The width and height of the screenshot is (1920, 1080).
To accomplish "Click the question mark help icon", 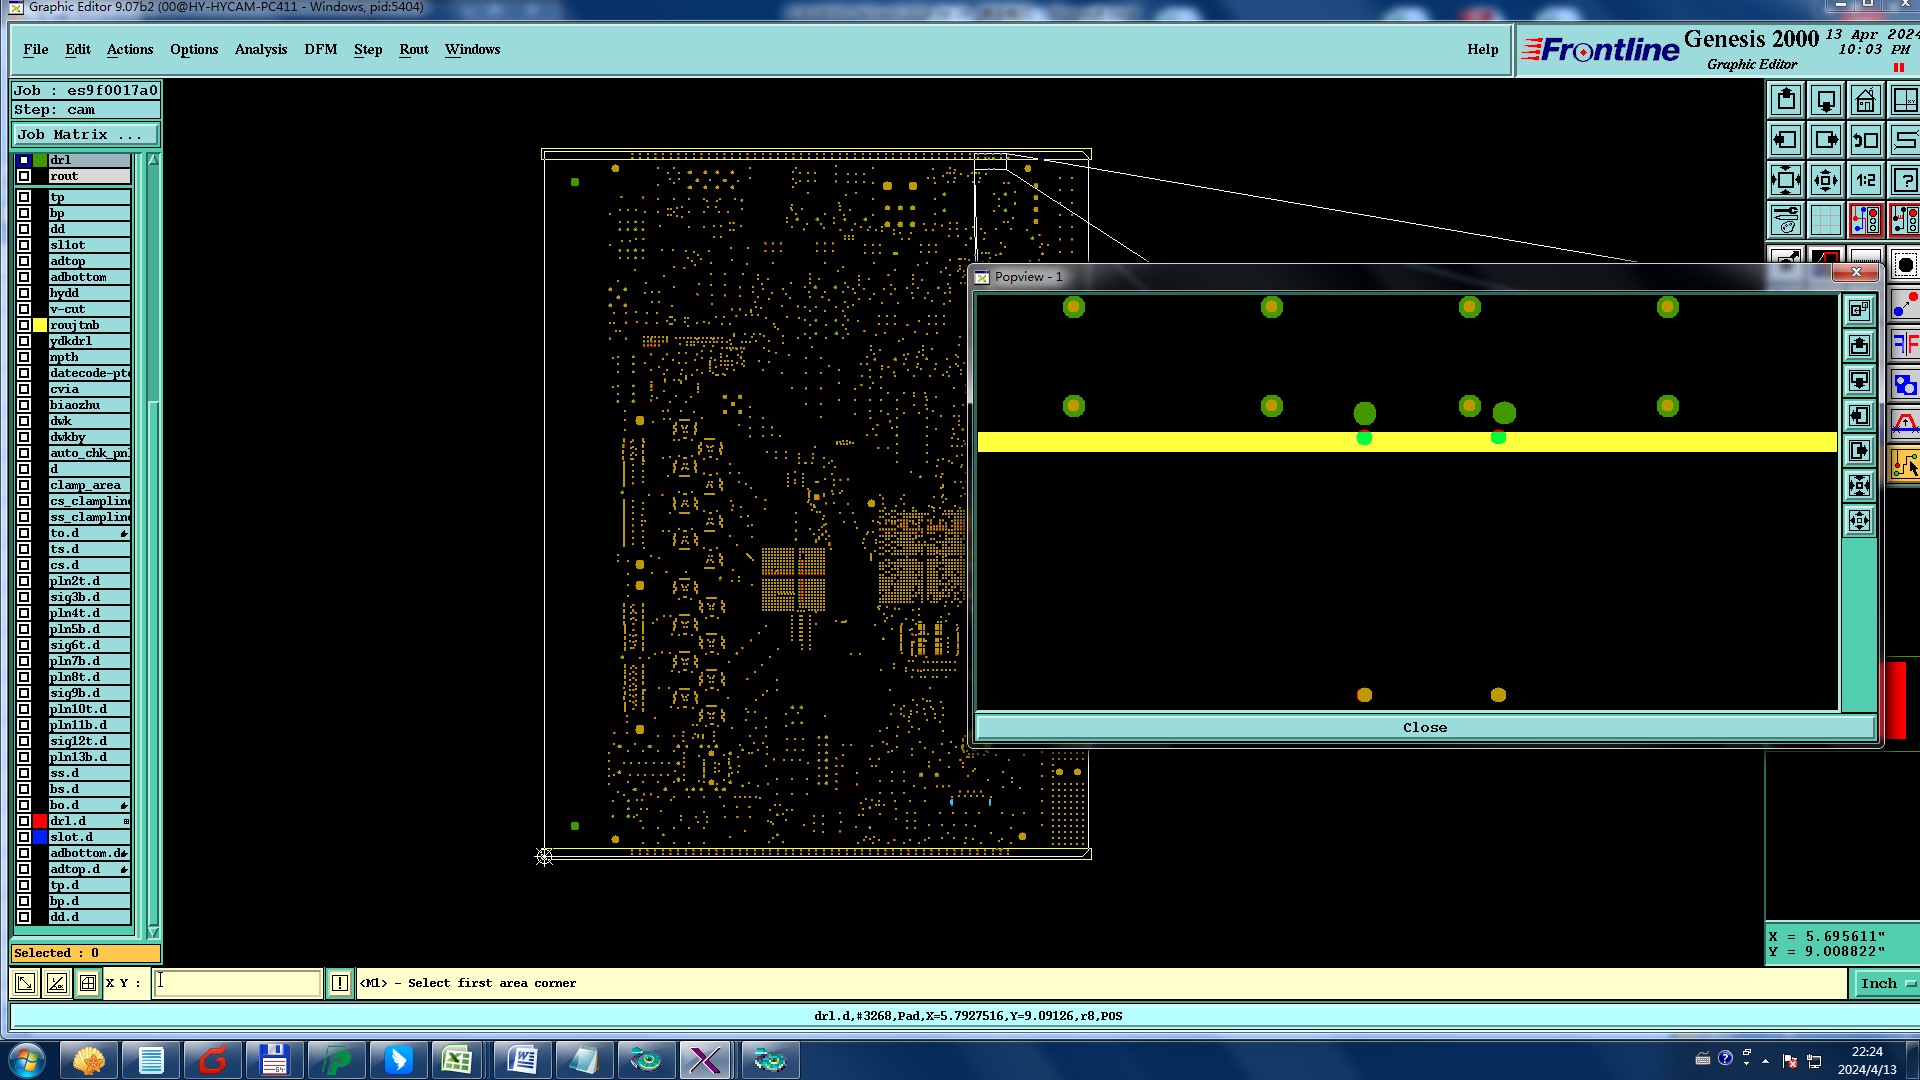I will (1905, 181).
